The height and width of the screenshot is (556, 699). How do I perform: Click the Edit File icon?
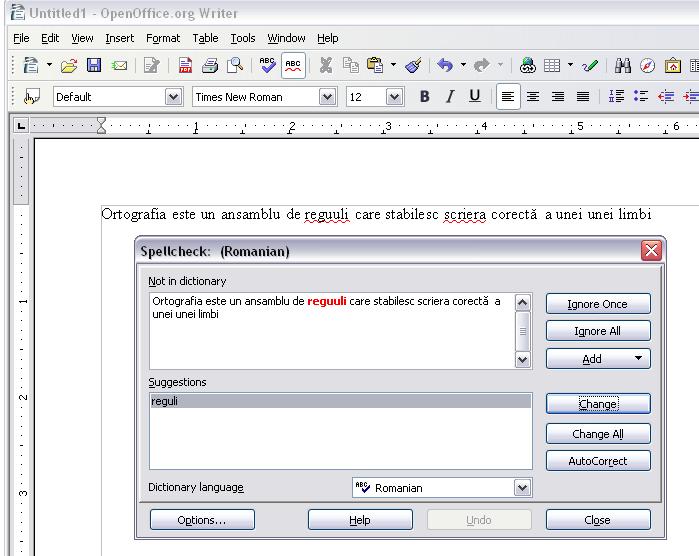(x=152, y=66)
